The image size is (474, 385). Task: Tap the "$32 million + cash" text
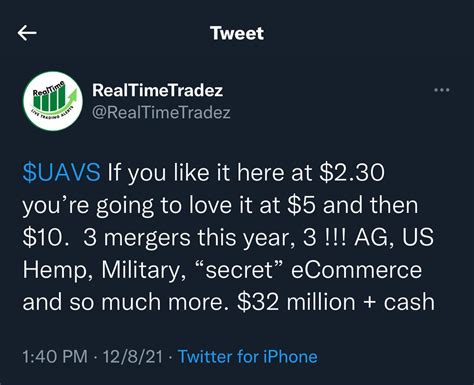(336, 302)
